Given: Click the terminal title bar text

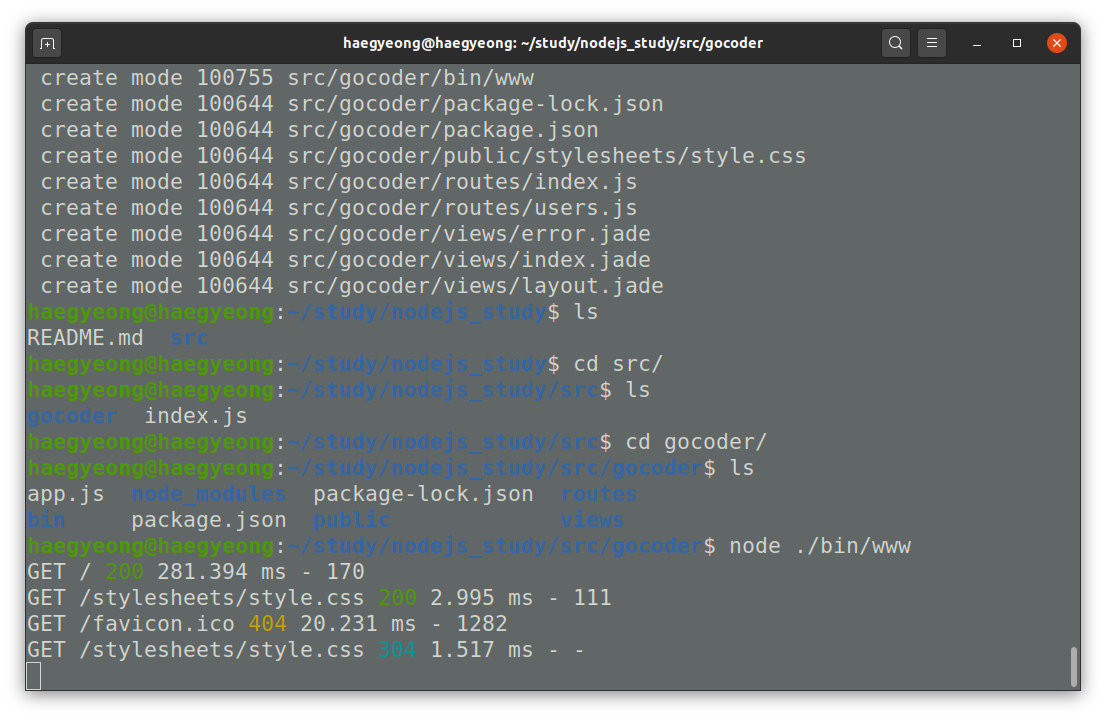Looking at the screenshot, I should click(x=553, y=42).
